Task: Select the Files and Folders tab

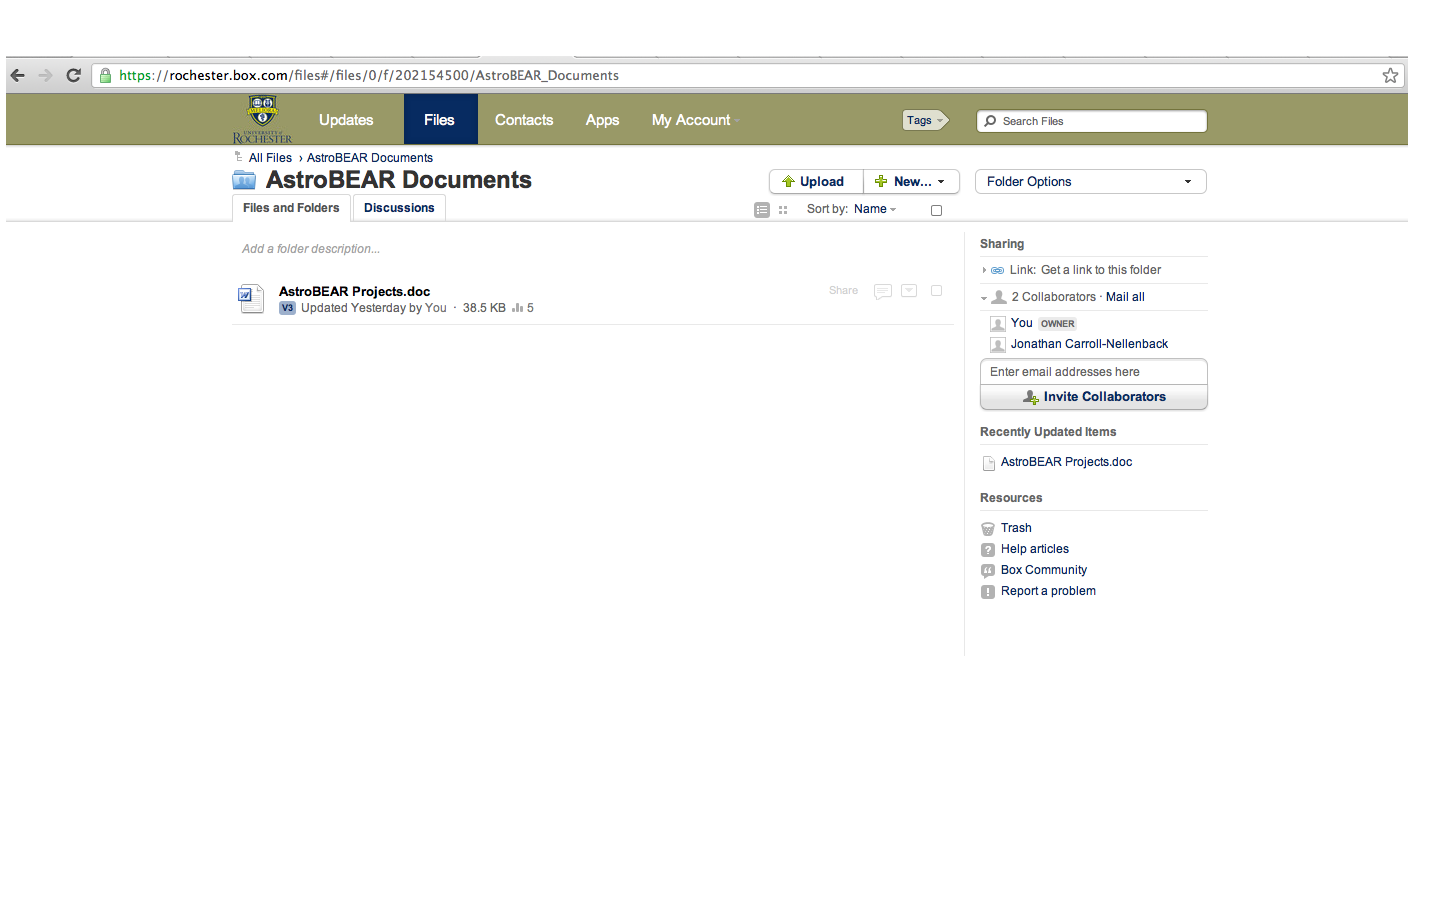Action: click(x=291, y=208)
